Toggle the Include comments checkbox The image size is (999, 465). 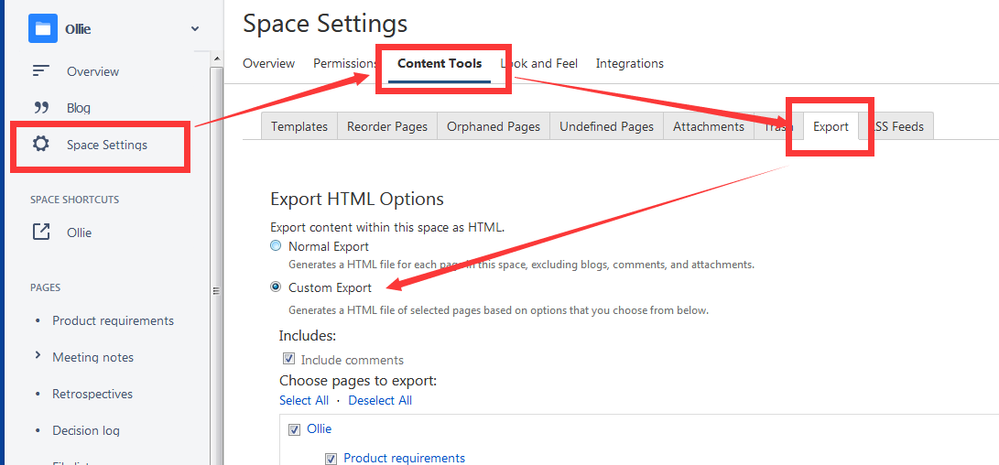pyautogui.click(x=289, y=359)
